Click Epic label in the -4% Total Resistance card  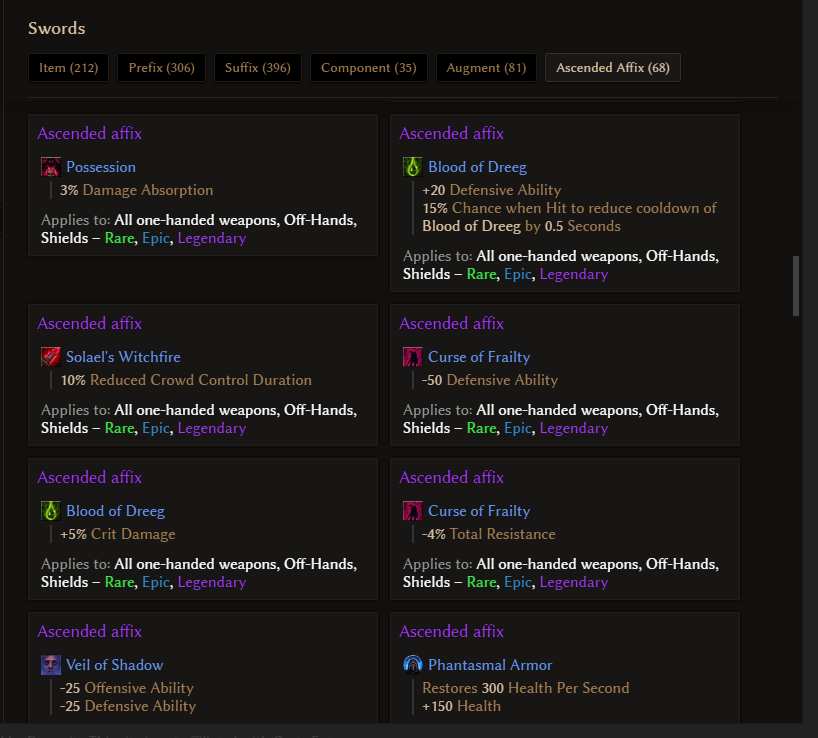518,582
